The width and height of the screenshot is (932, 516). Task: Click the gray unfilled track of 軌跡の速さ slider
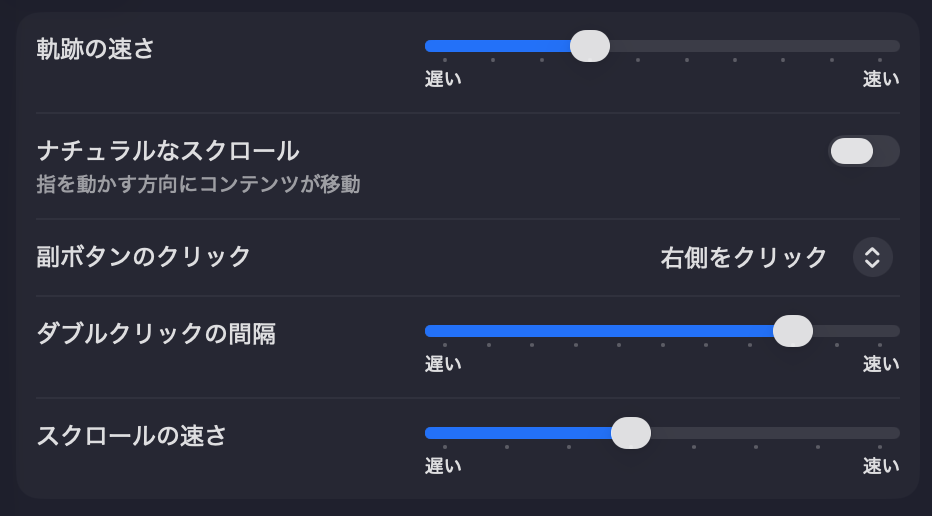click(x=755, y=46)
